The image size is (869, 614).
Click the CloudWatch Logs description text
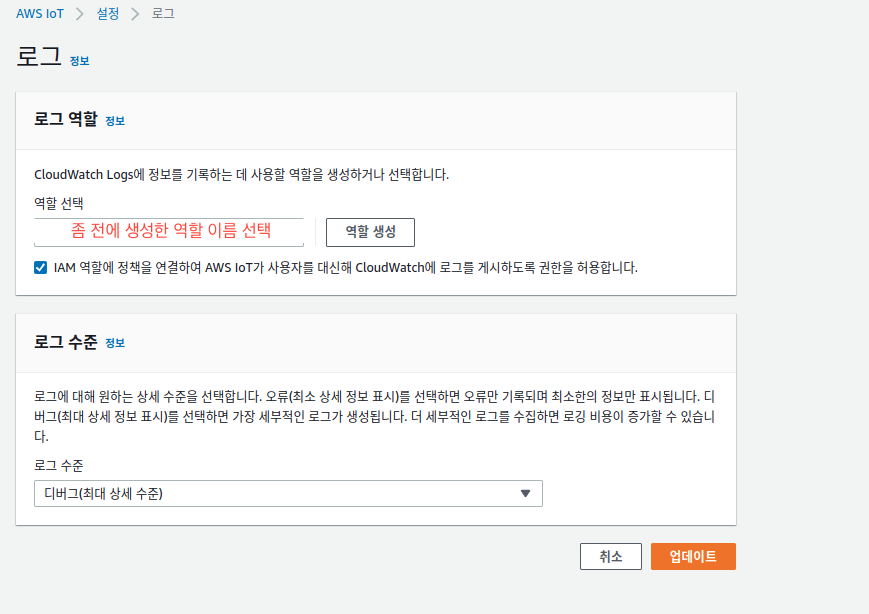242,175
